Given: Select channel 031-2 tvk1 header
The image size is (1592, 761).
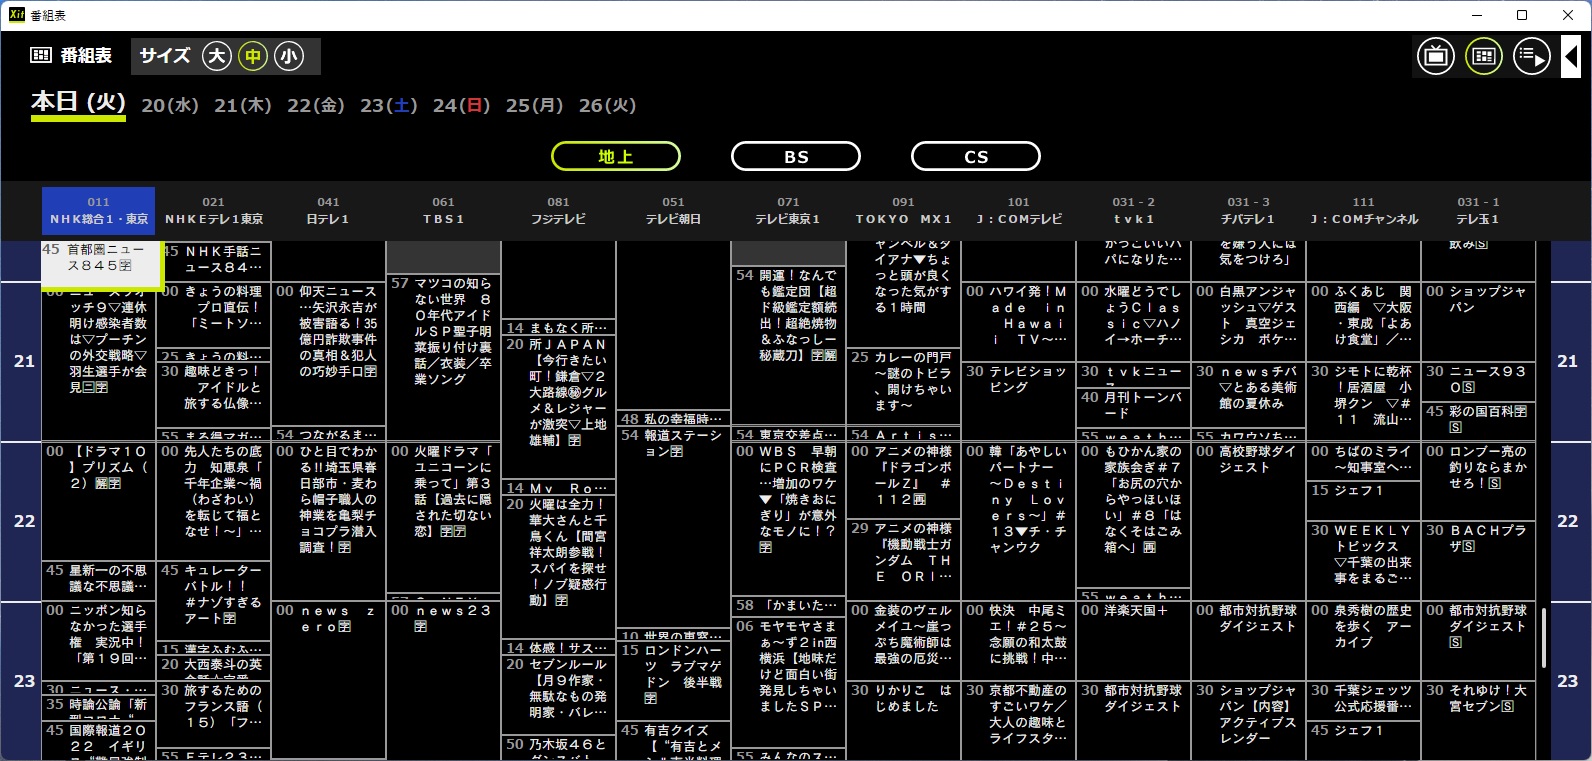Looking at the screenshot, I should 1134,211.
